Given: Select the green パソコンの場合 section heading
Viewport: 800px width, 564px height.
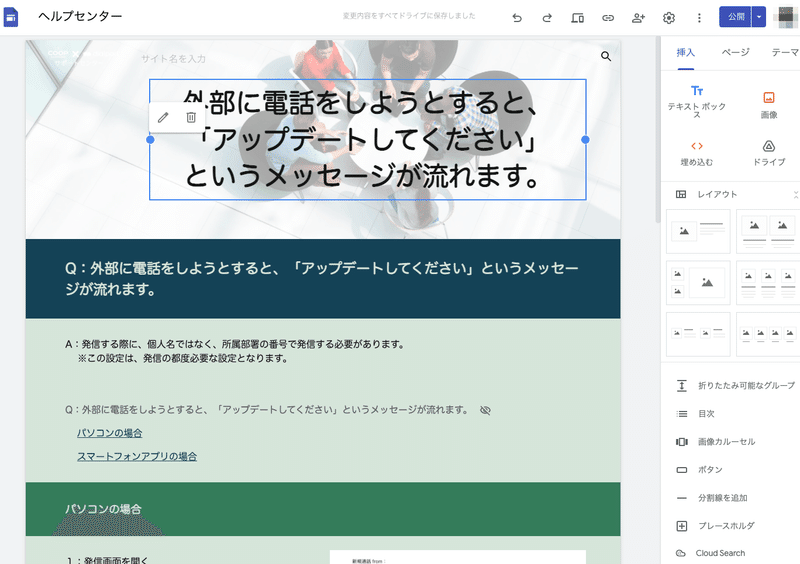Looking at the screenshot, I should [103, 509].
